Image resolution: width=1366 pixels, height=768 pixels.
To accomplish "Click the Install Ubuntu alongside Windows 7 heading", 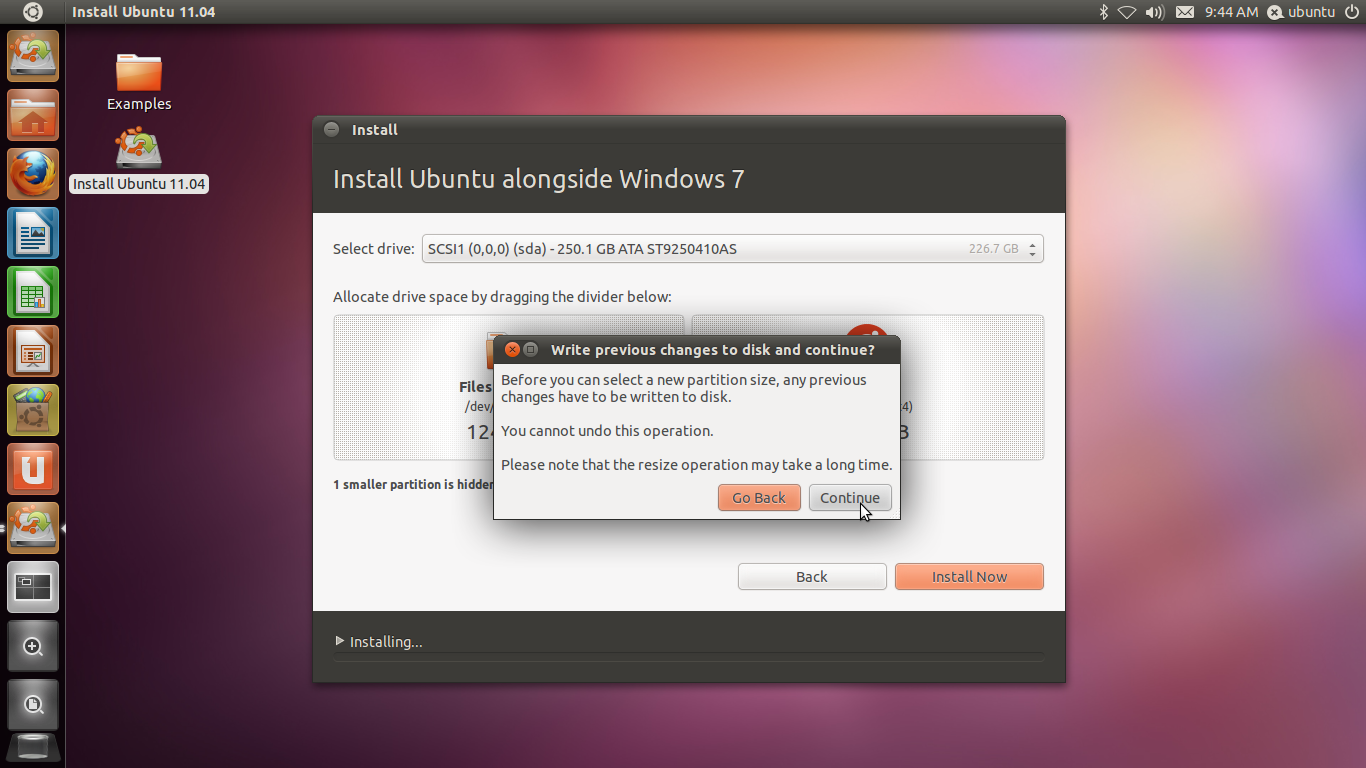I will tap(538, 179).
